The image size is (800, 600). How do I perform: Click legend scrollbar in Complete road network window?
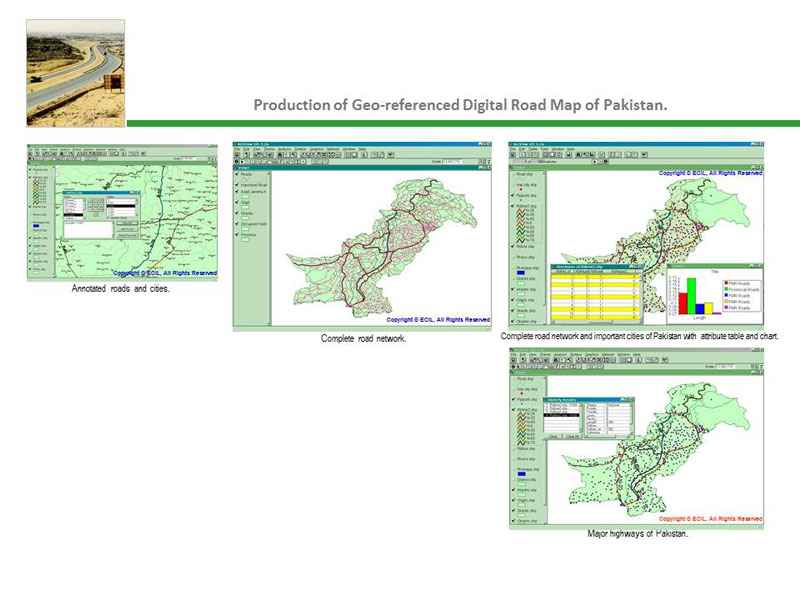pos(269,248)
